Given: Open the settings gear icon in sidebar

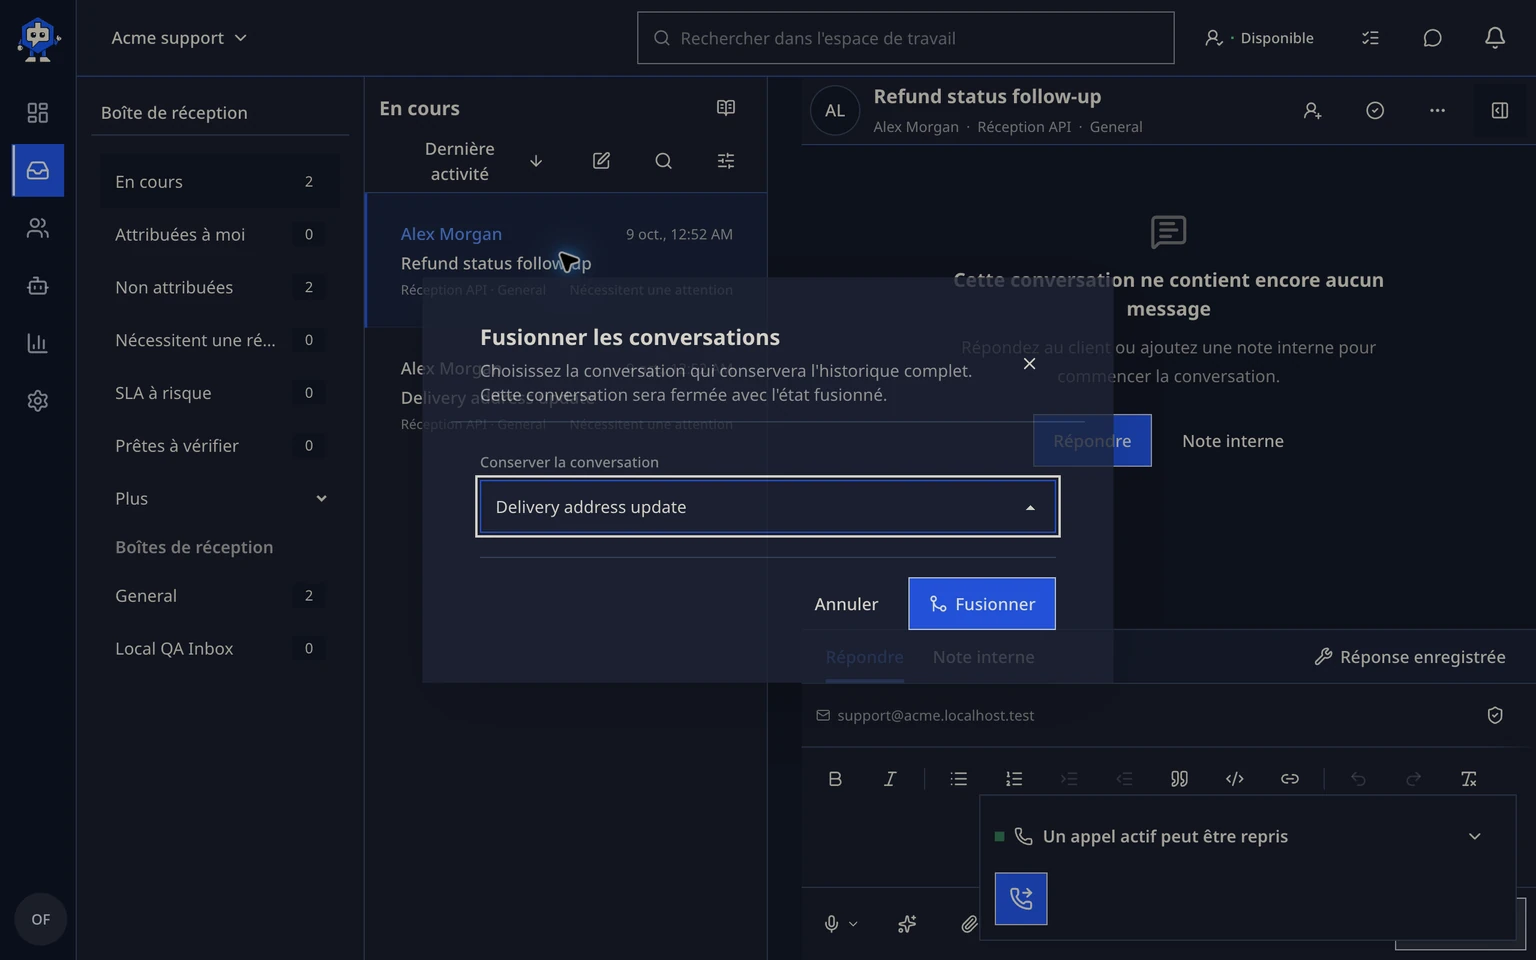Looking at the screenshot, I should [x=37, y=401].
